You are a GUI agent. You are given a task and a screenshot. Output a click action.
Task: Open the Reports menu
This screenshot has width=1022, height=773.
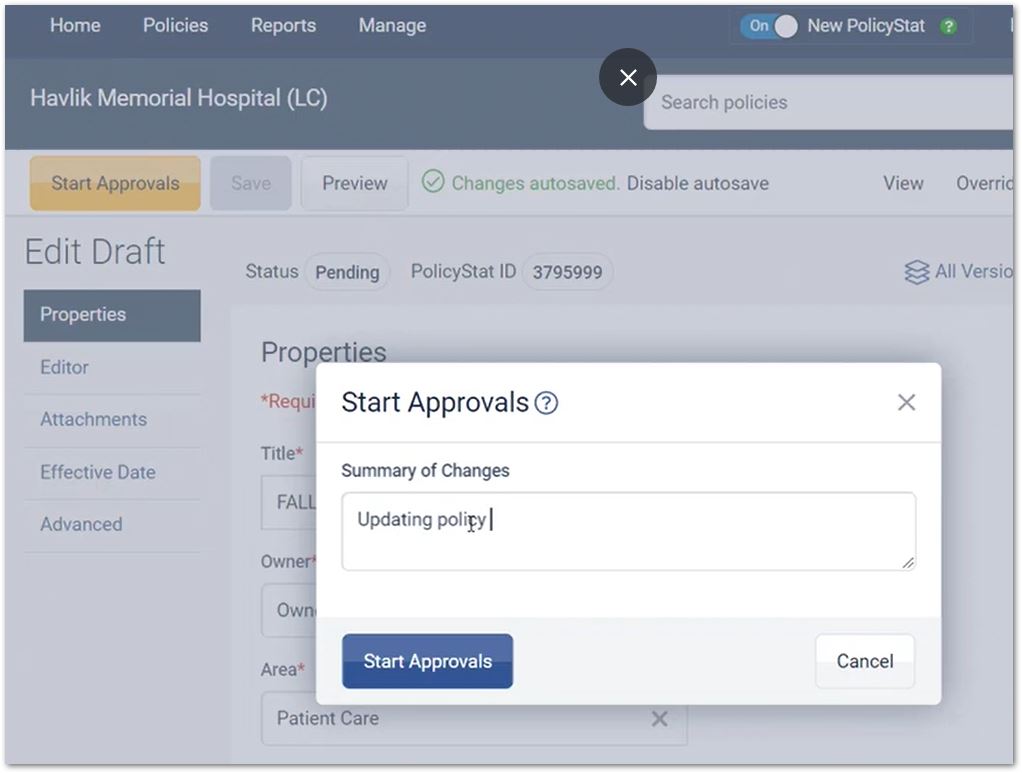(x=283, y=26)
